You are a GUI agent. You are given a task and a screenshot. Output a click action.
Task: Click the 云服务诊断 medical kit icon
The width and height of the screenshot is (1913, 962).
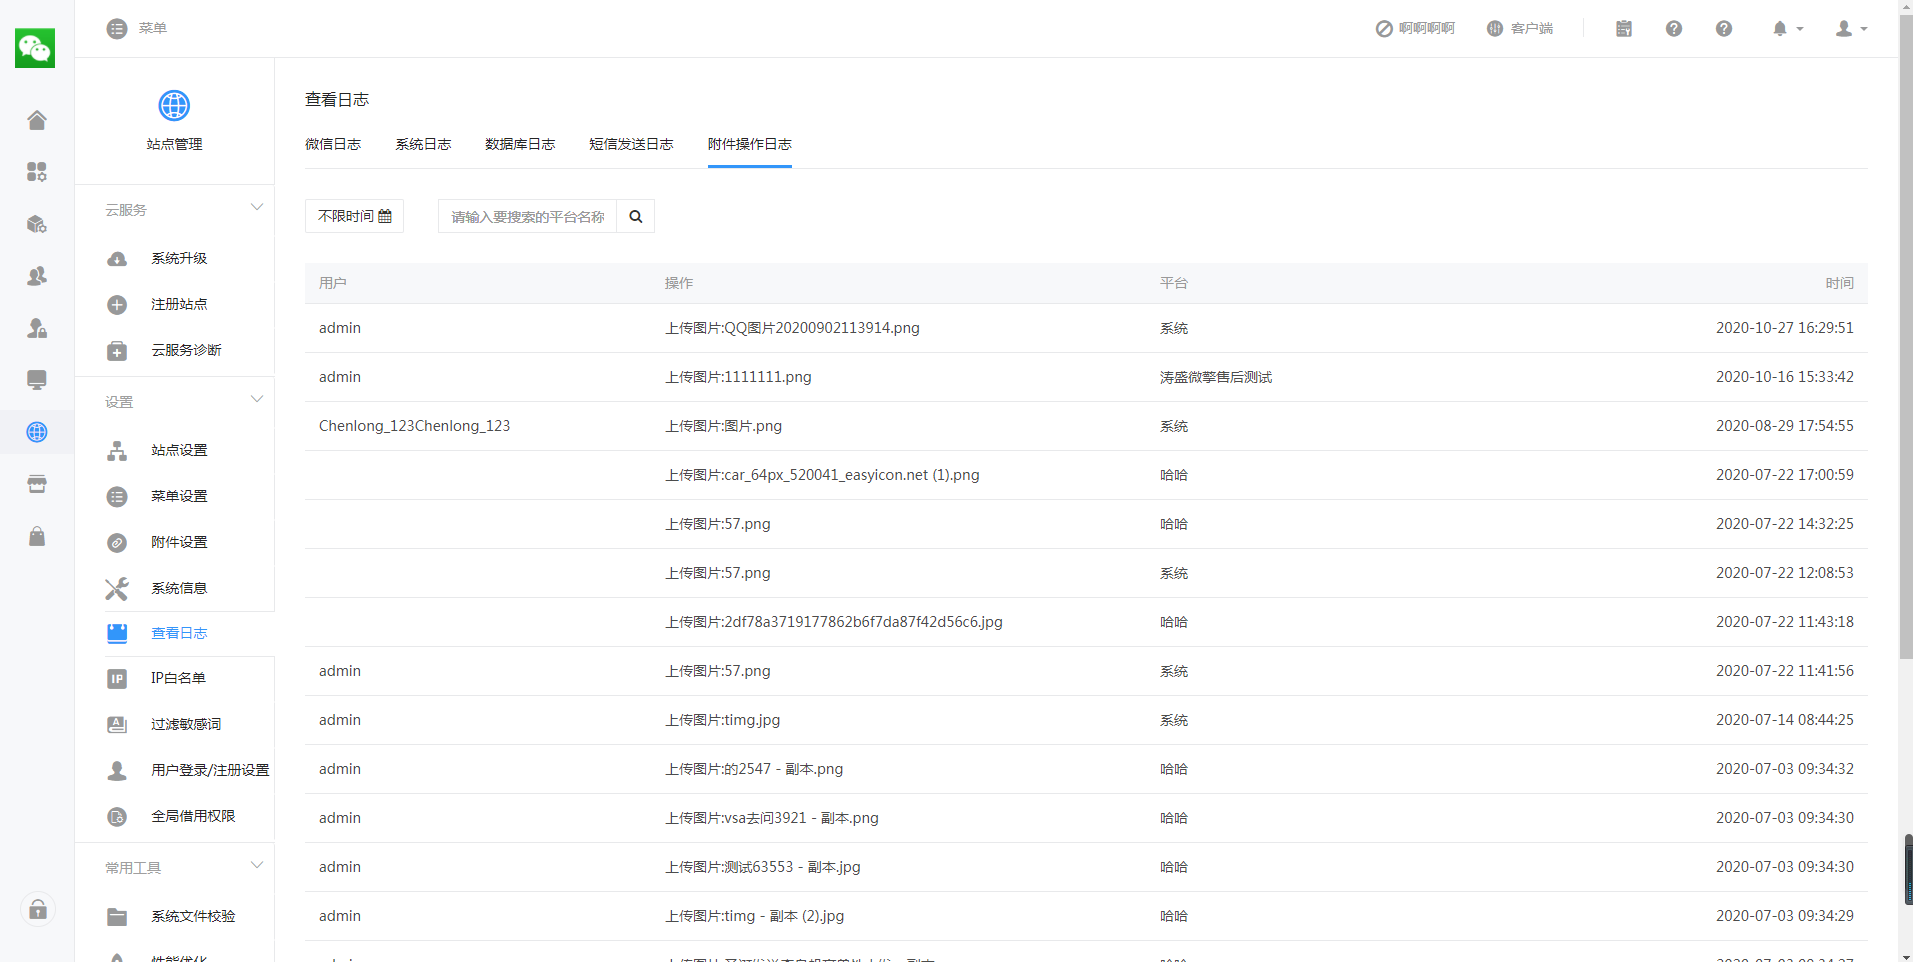pyautogui.click(x=117, y=351)
